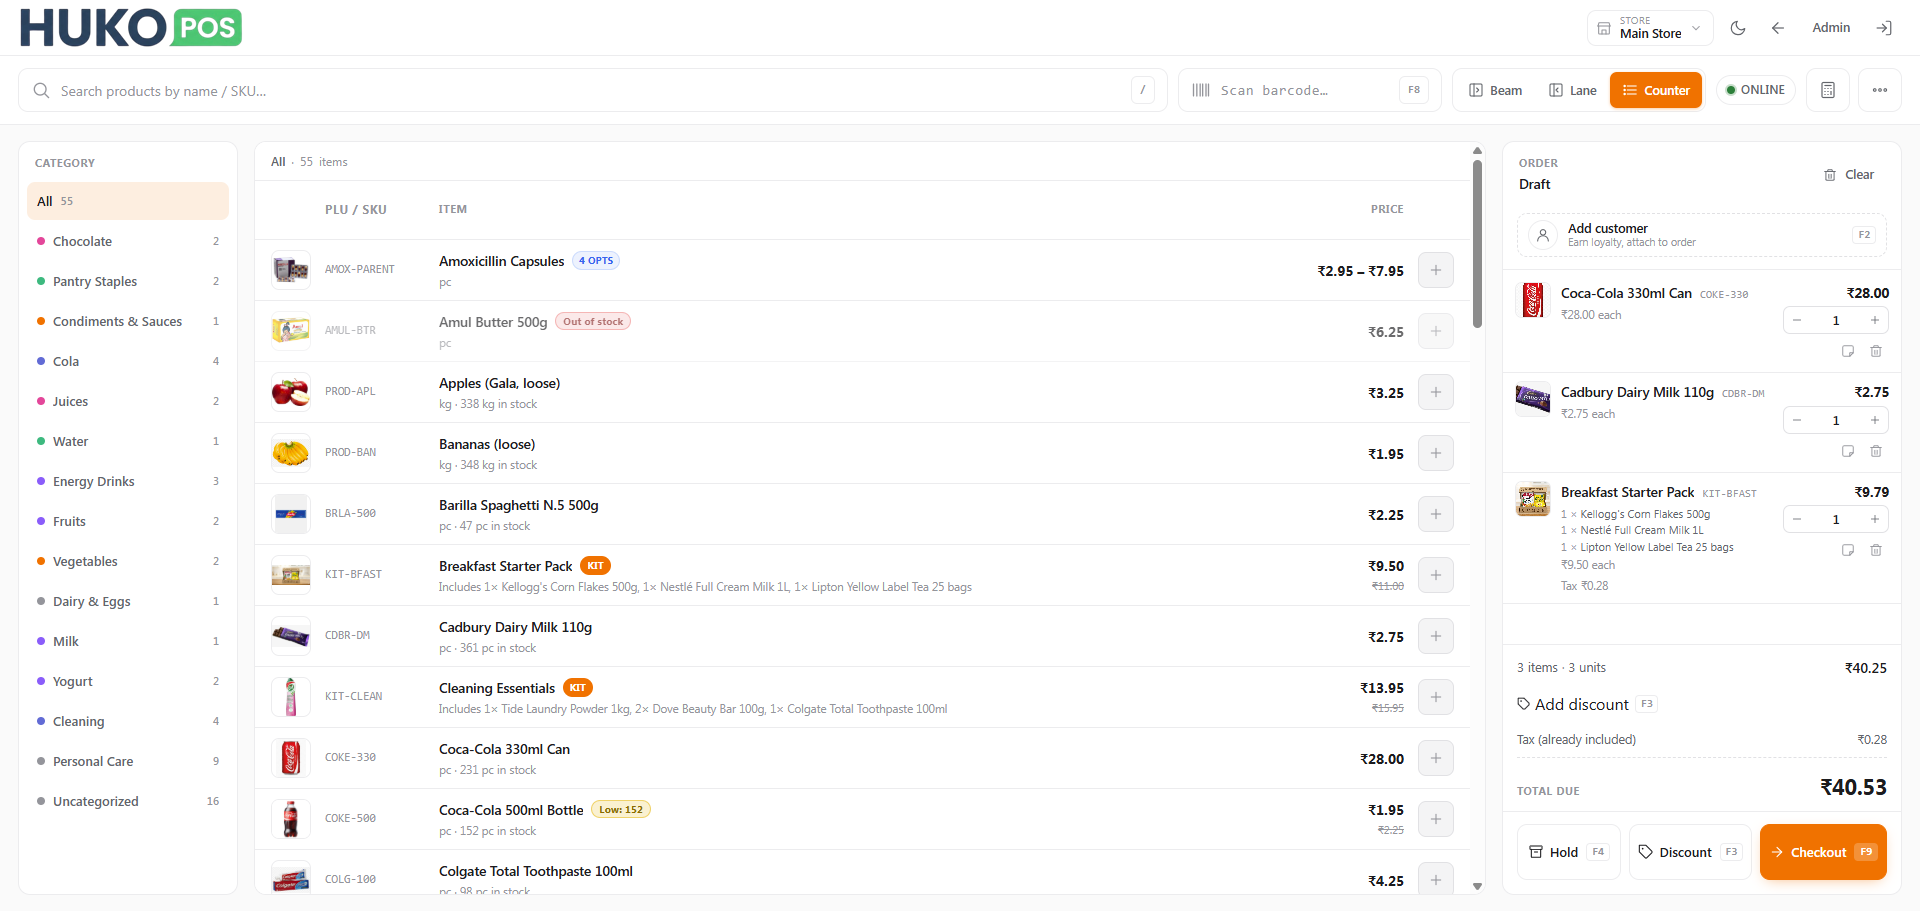
Task: Toggle dark mode with the moon icon
Action: pos(1738,28)
